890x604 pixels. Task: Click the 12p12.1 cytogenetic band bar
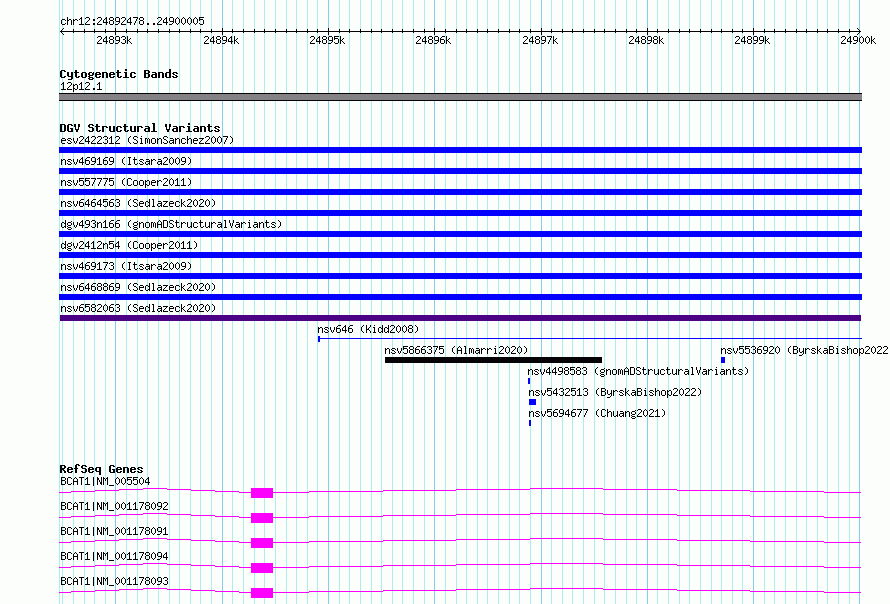pos(460,97)
